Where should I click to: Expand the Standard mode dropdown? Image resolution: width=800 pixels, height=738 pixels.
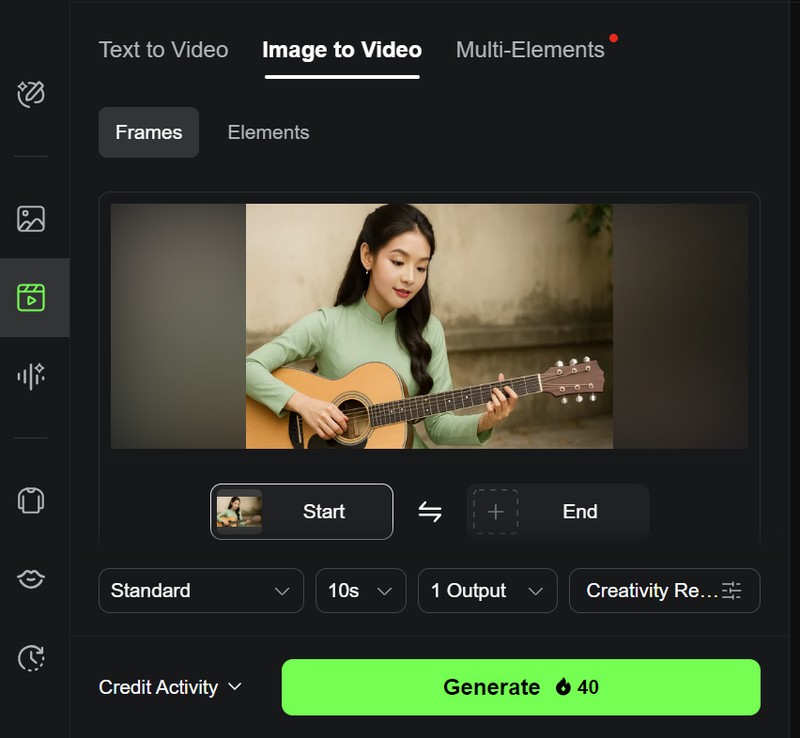coord(200,591)
